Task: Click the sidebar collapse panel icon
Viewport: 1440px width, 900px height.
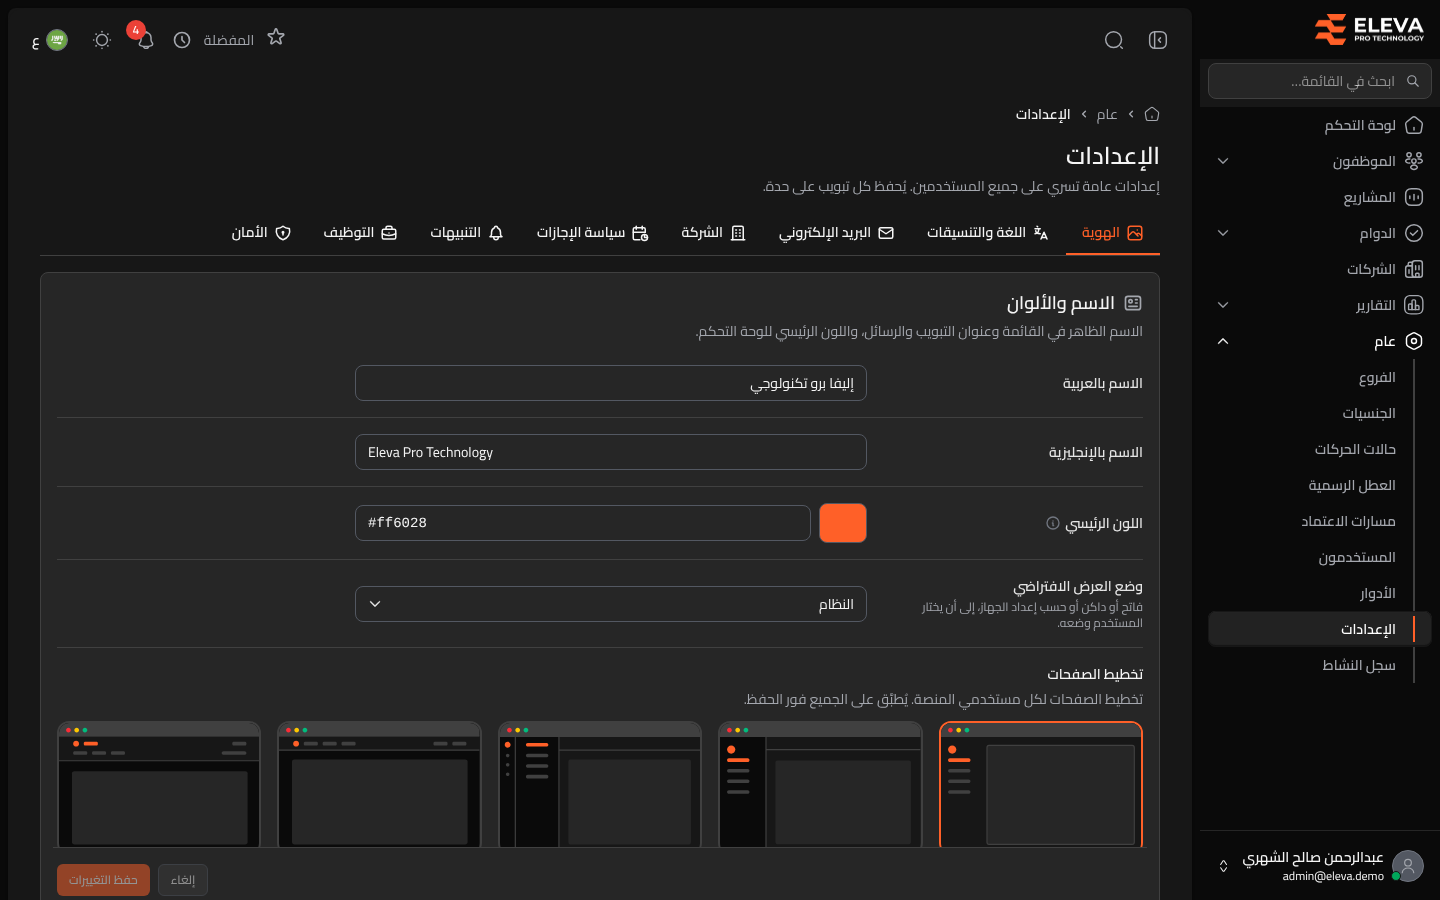Action: coord(1158,40)
